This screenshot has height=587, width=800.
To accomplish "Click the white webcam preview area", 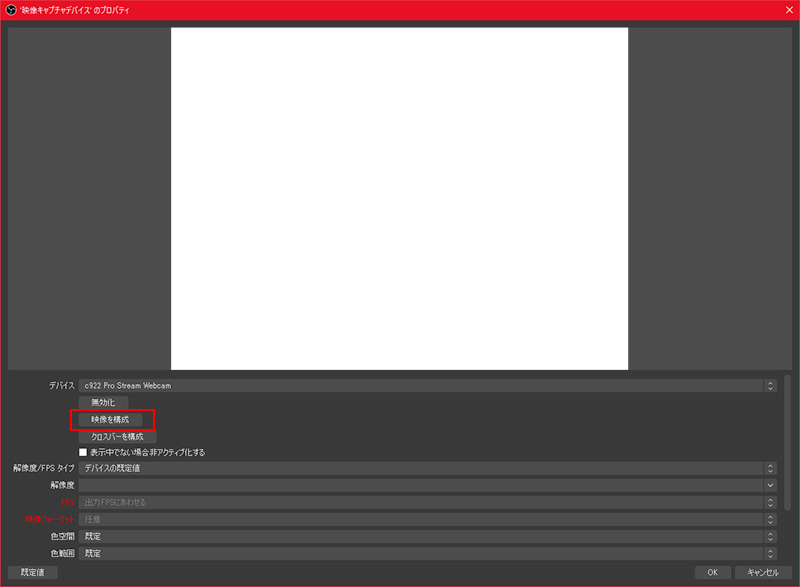I will 399,198.
